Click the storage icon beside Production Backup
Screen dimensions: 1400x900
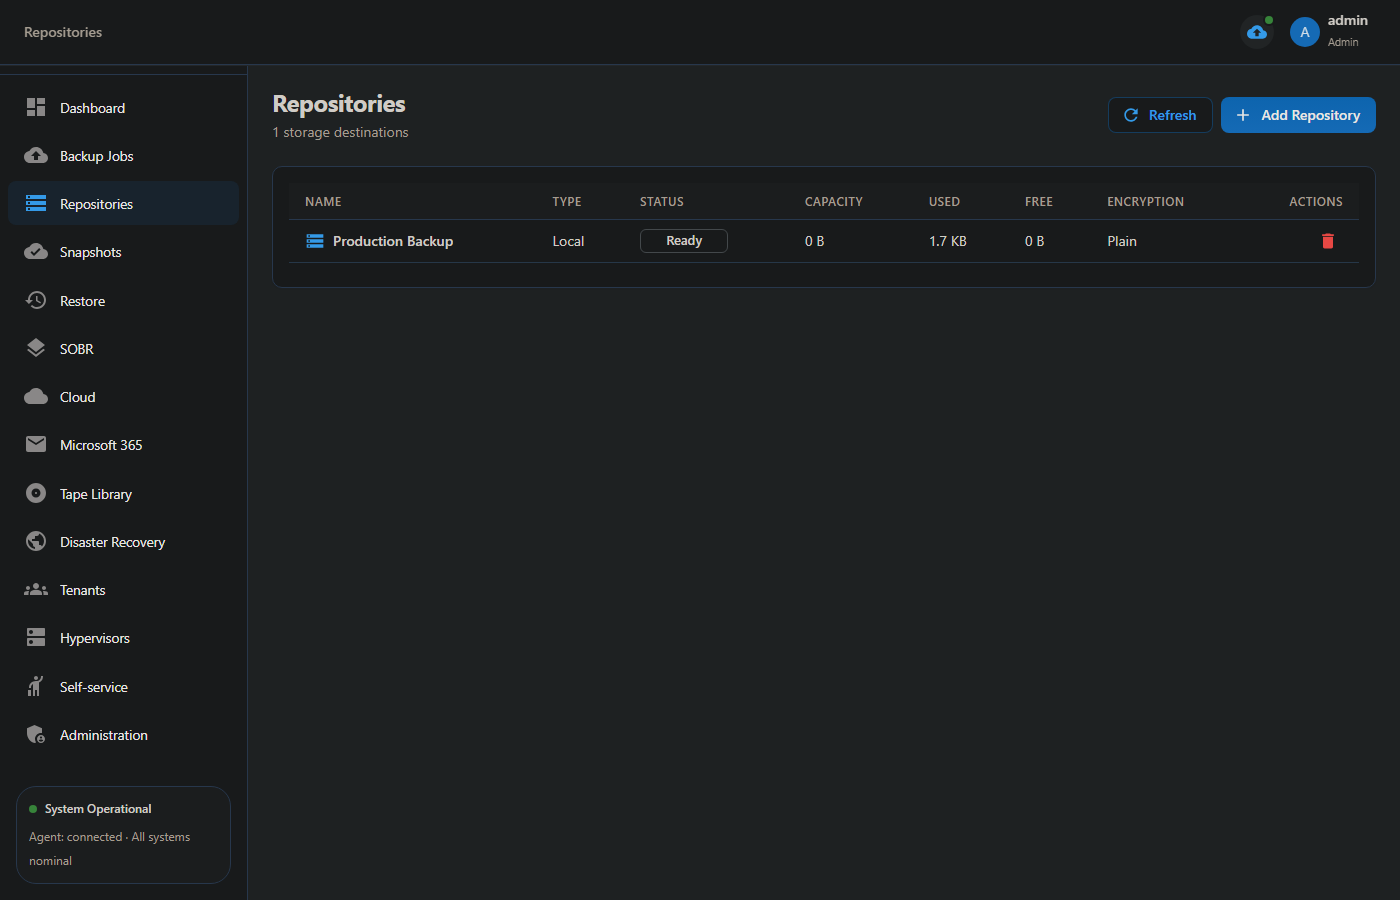(x=315, y=241)
